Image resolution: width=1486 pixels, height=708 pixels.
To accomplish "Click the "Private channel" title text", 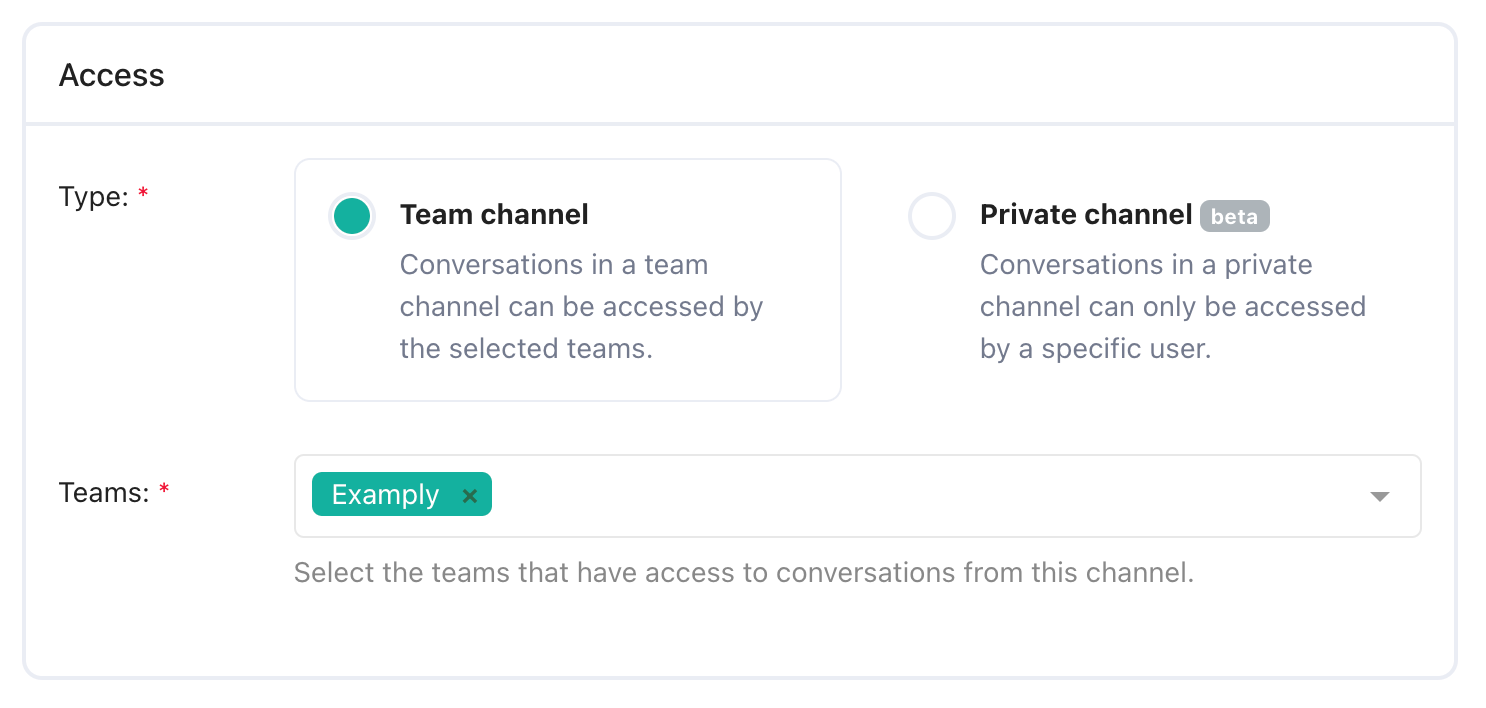I will 1086,215.
